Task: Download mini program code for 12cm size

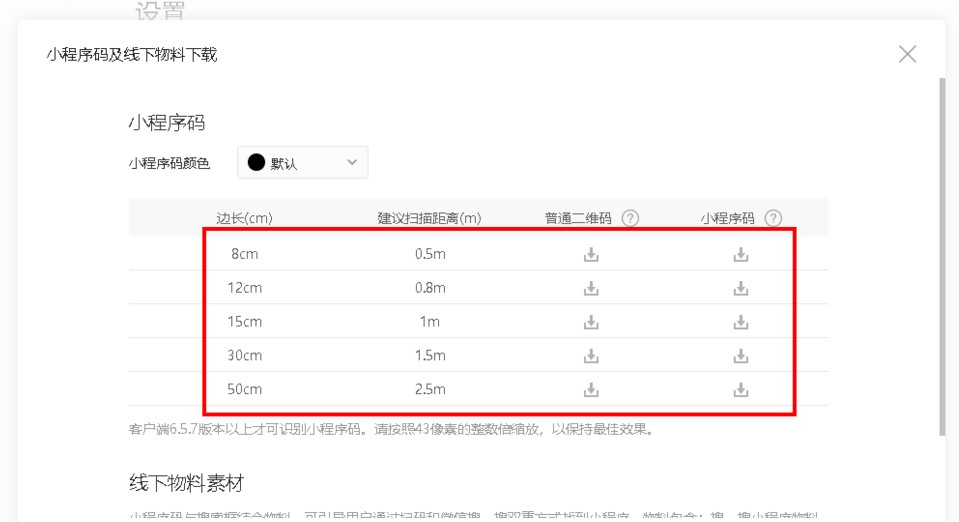Action: pos(740,288)
